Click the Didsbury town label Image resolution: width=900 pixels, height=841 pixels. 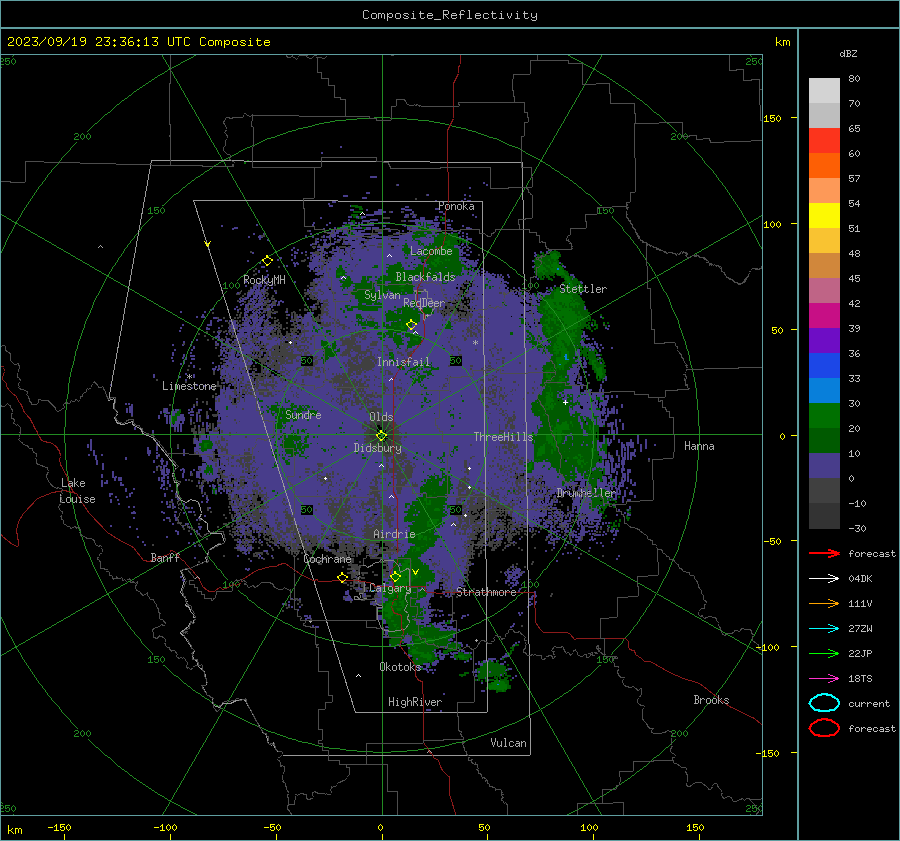point(377,448)
